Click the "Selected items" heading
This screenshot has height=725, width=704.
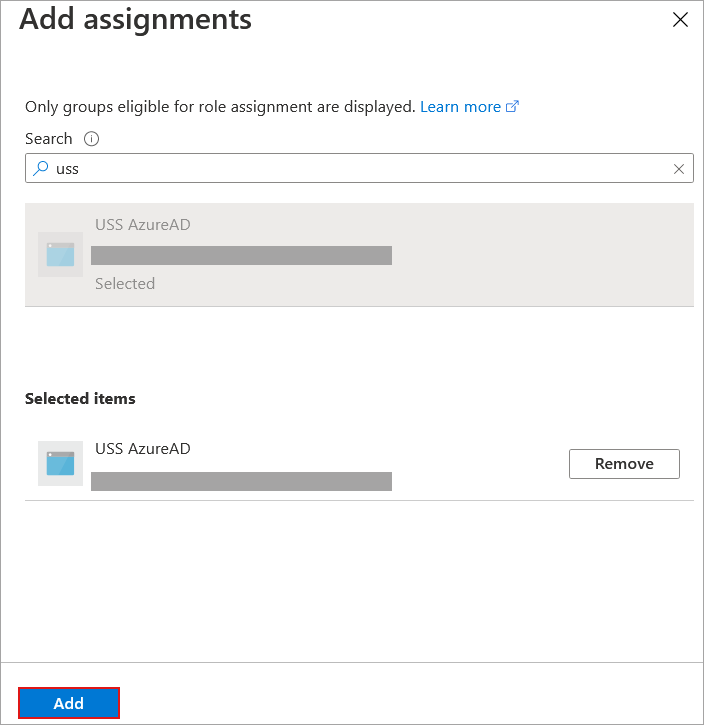click(80, 398)
